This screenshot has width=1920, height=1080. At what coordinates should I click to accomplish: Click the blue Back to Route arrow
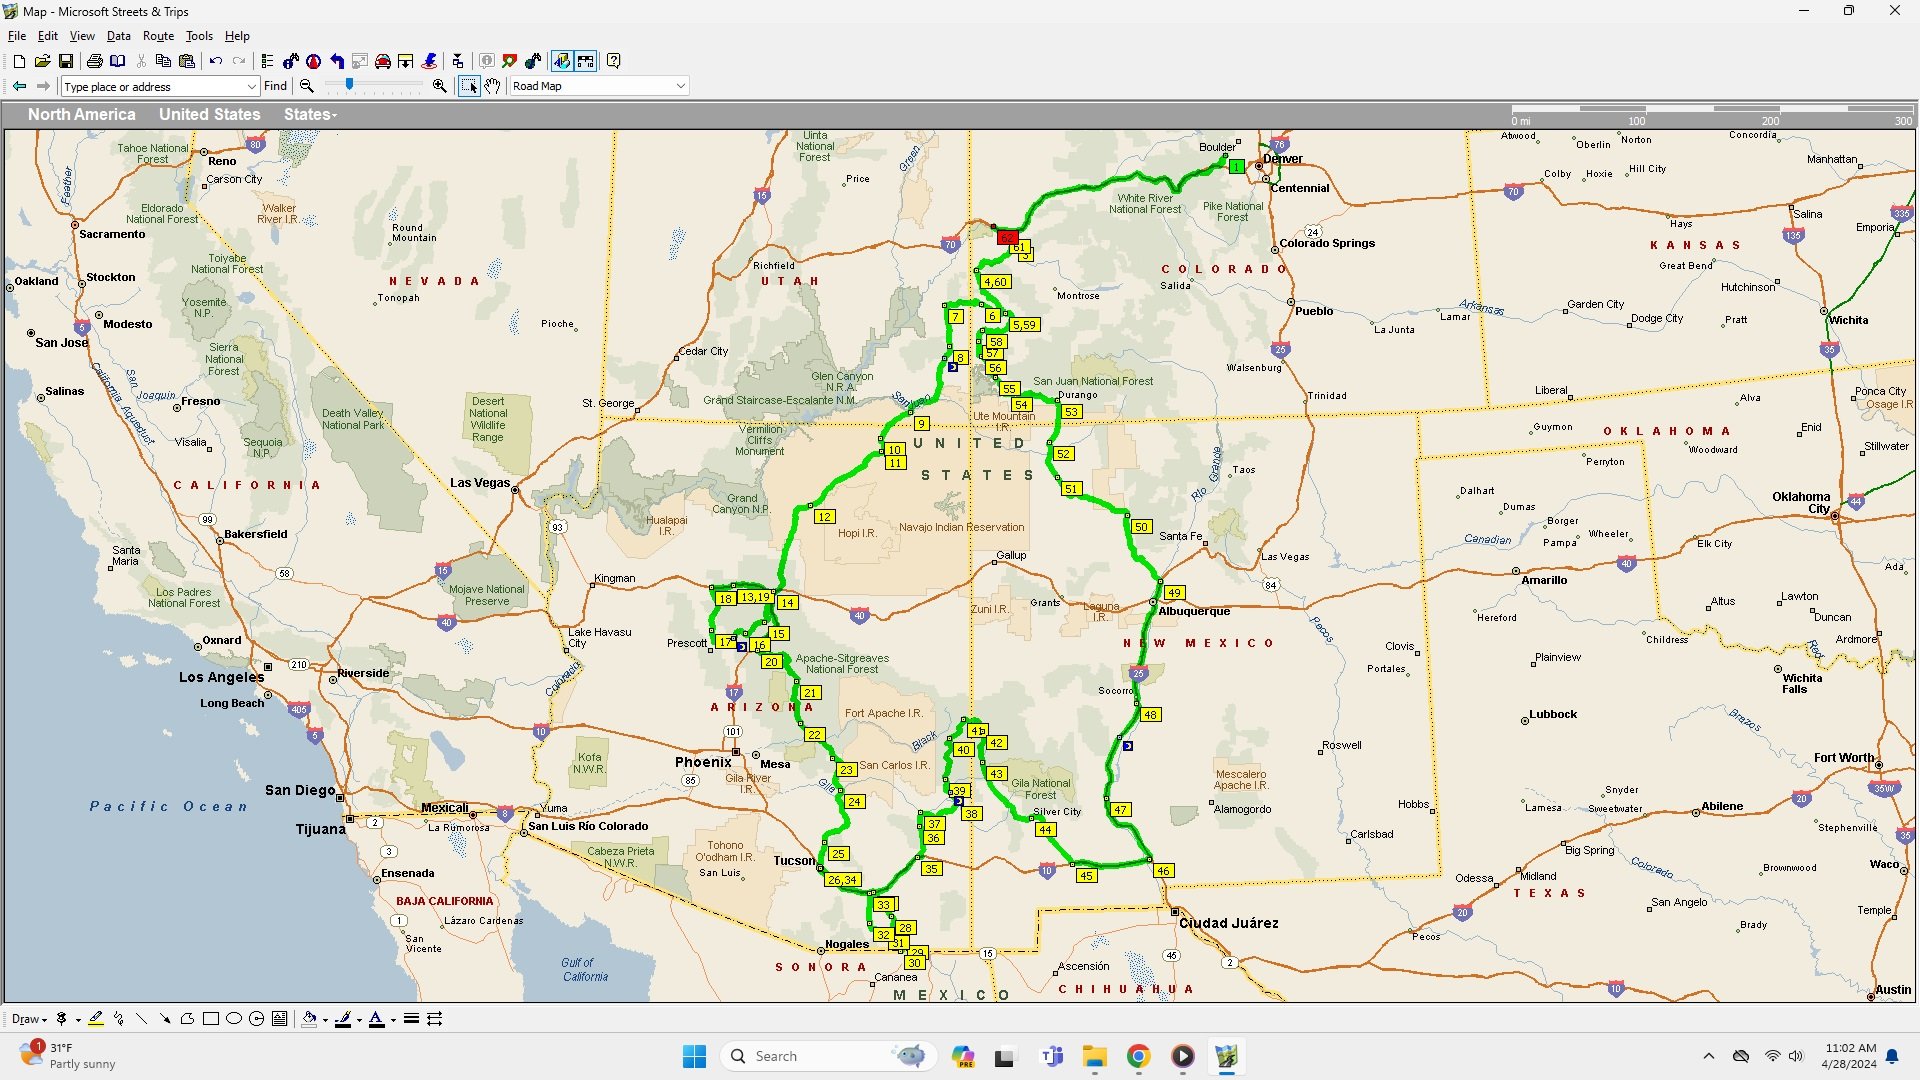pos(337,61)
